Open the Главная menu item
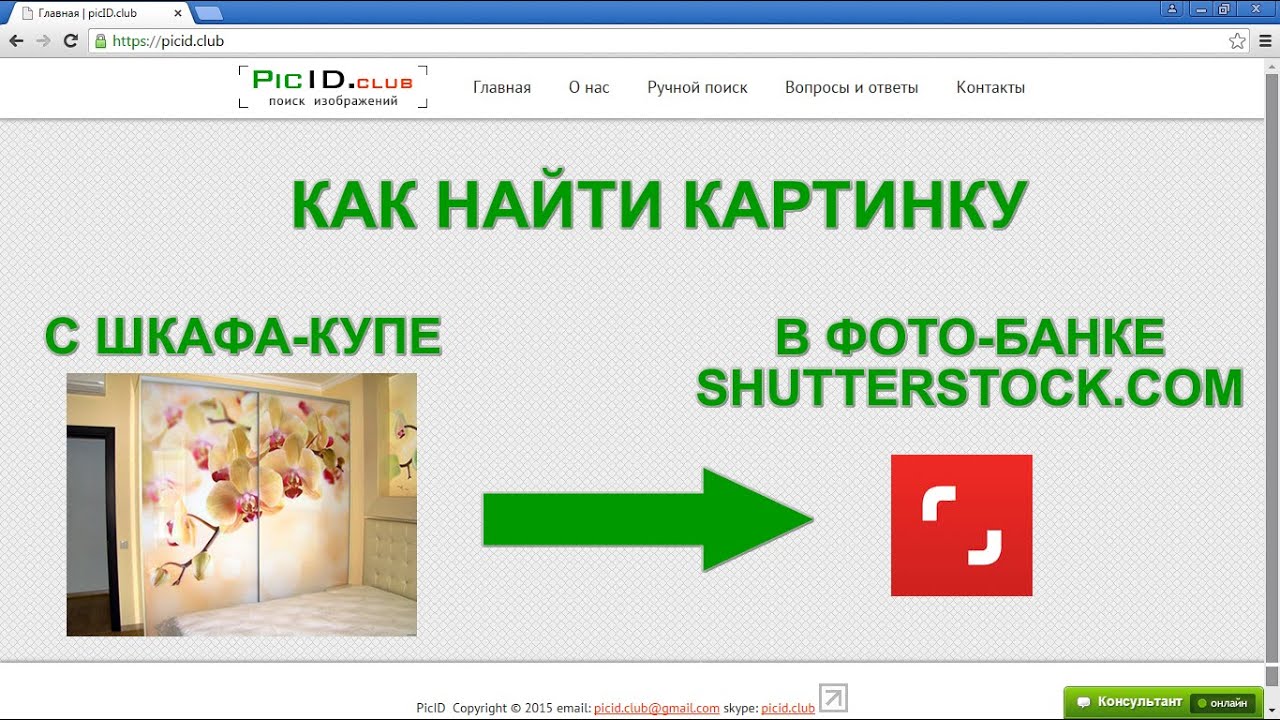This screenshot has height=720, width=1280. (x=502, y=87)
